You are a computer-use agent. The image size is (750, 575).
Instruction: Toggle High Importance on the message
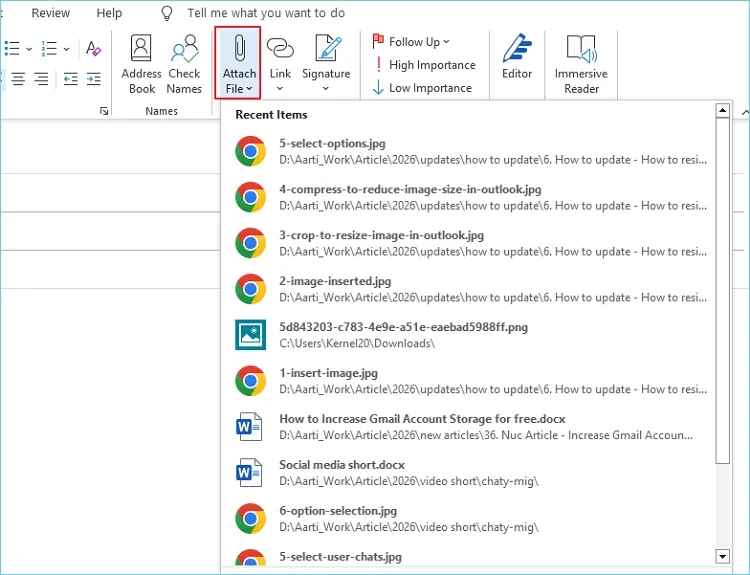(424, 65)
